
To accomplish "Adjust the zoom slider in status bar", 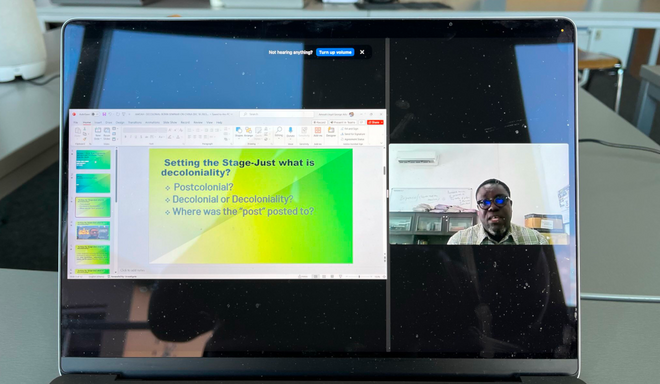I will tap(359, 276).
